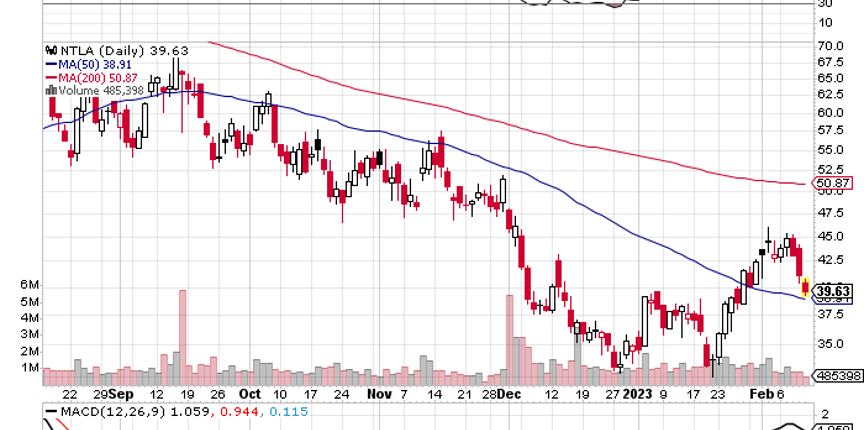Click the yellow-highlighted latest candlestick
864x430 pixels.
806,289
